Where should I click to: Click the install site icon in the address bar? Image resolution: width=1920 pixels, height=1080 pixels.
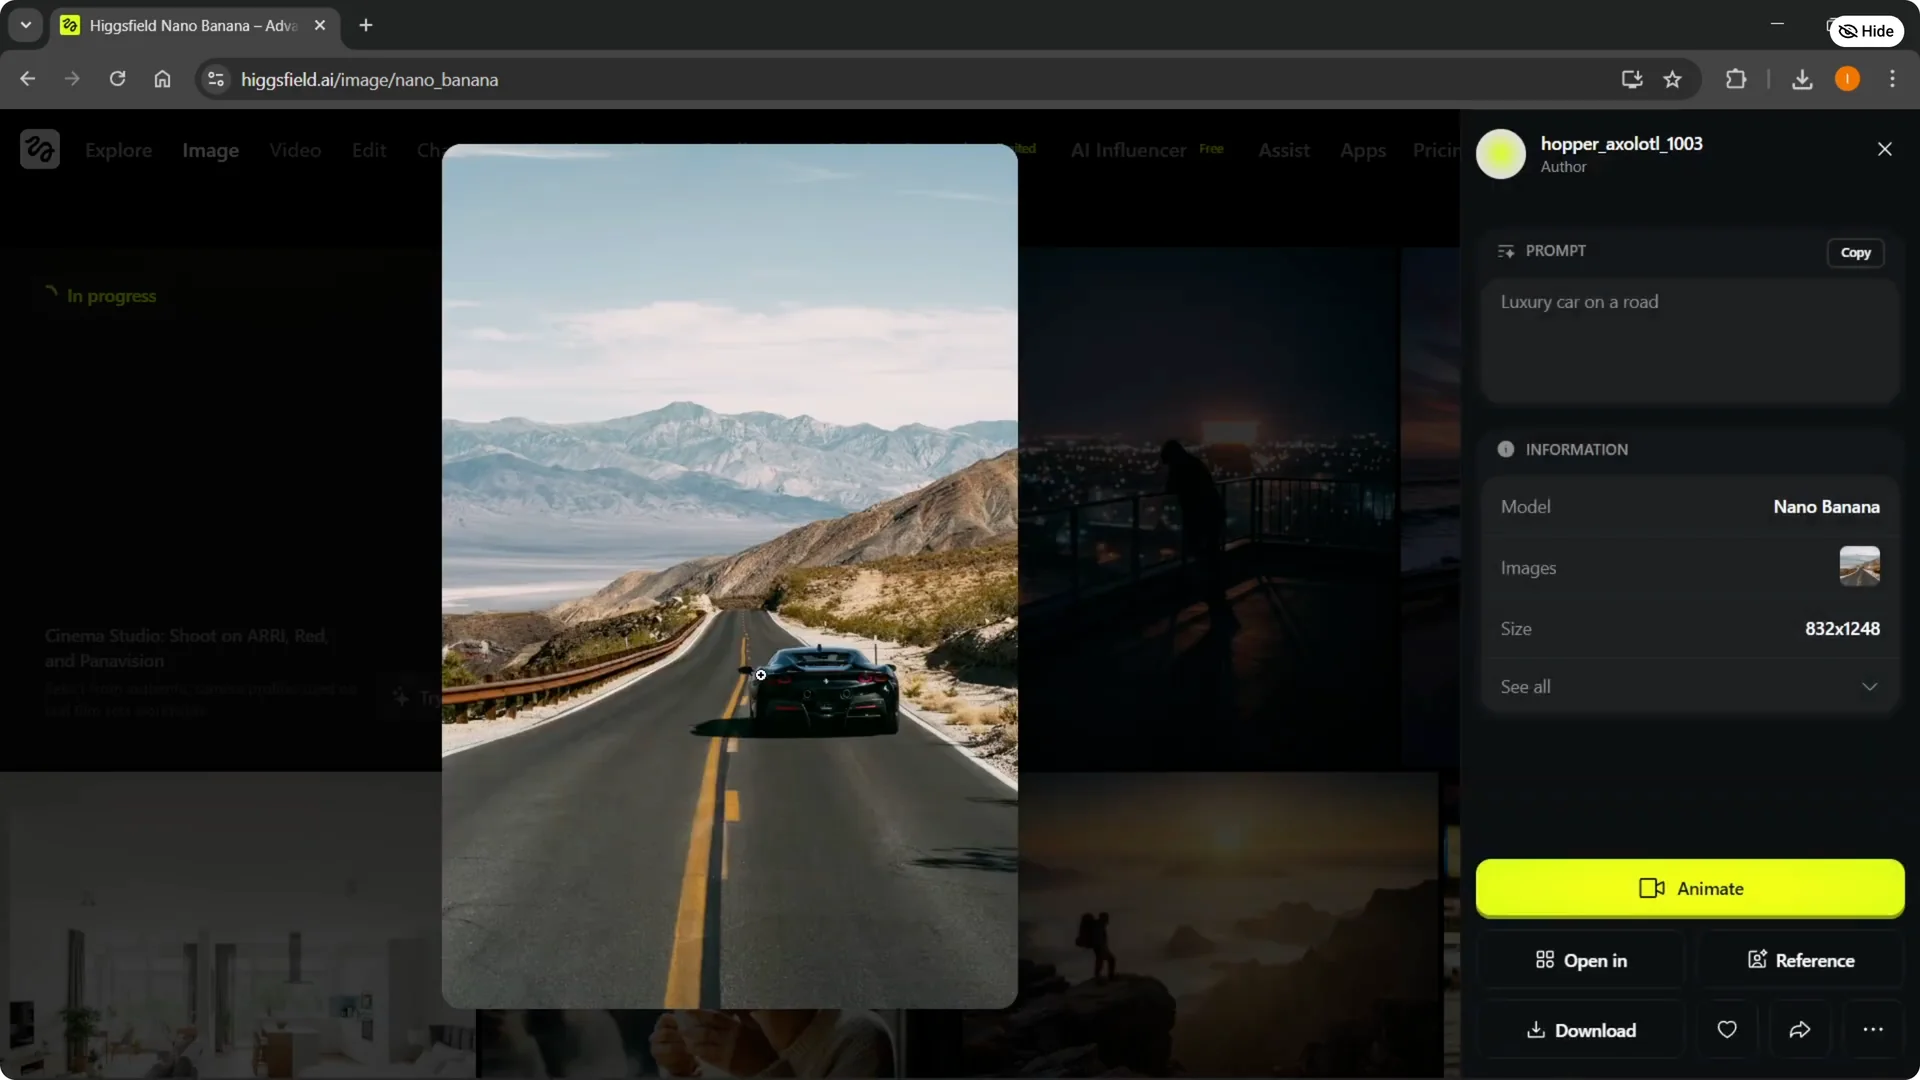pos(1631,79)
